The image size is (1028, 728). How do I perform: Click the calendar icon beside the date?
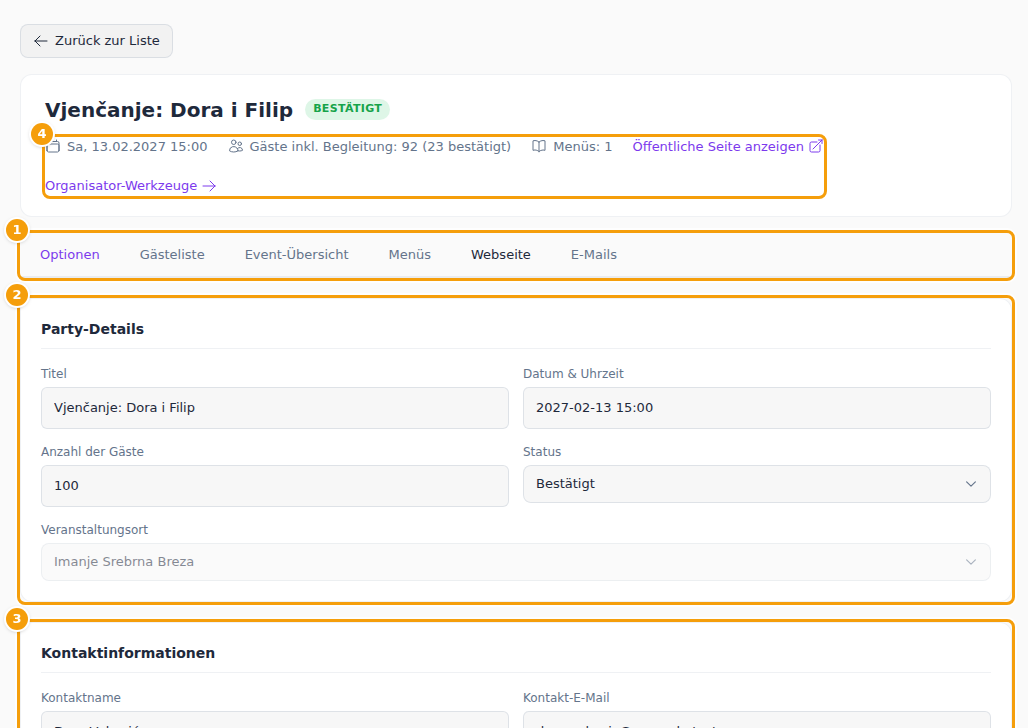coord(54,146)
